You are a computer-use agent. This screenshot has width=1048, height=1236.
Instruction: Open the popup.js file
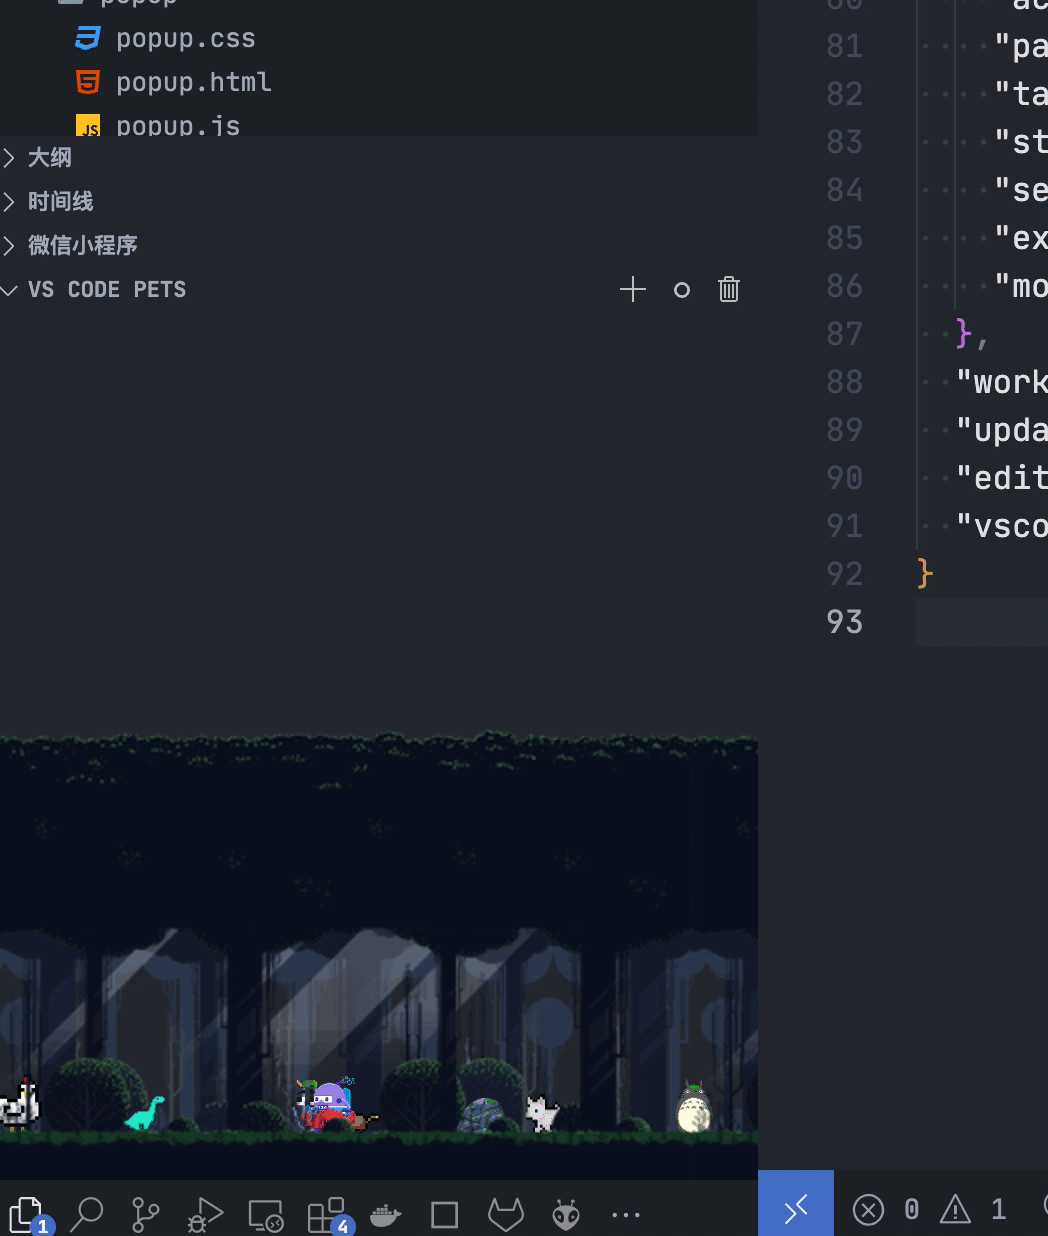(178, 125)
